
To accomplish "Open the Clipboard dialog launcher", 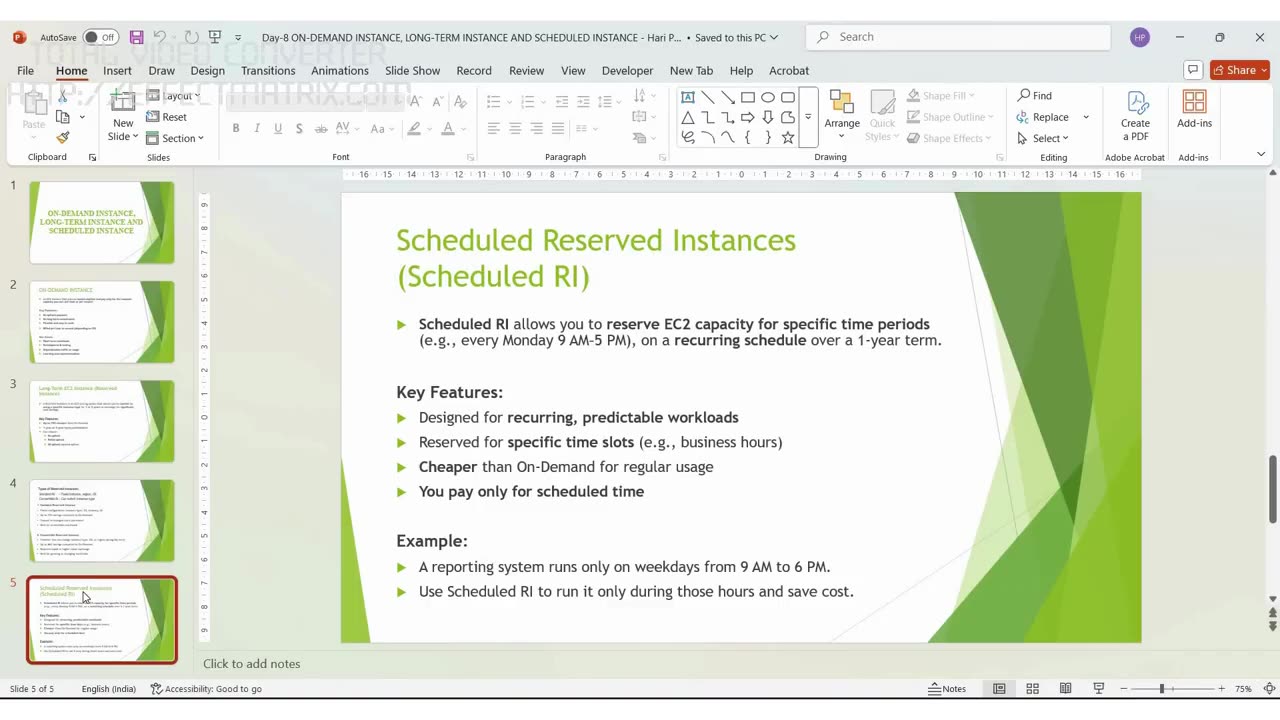I will pos(93,157).
